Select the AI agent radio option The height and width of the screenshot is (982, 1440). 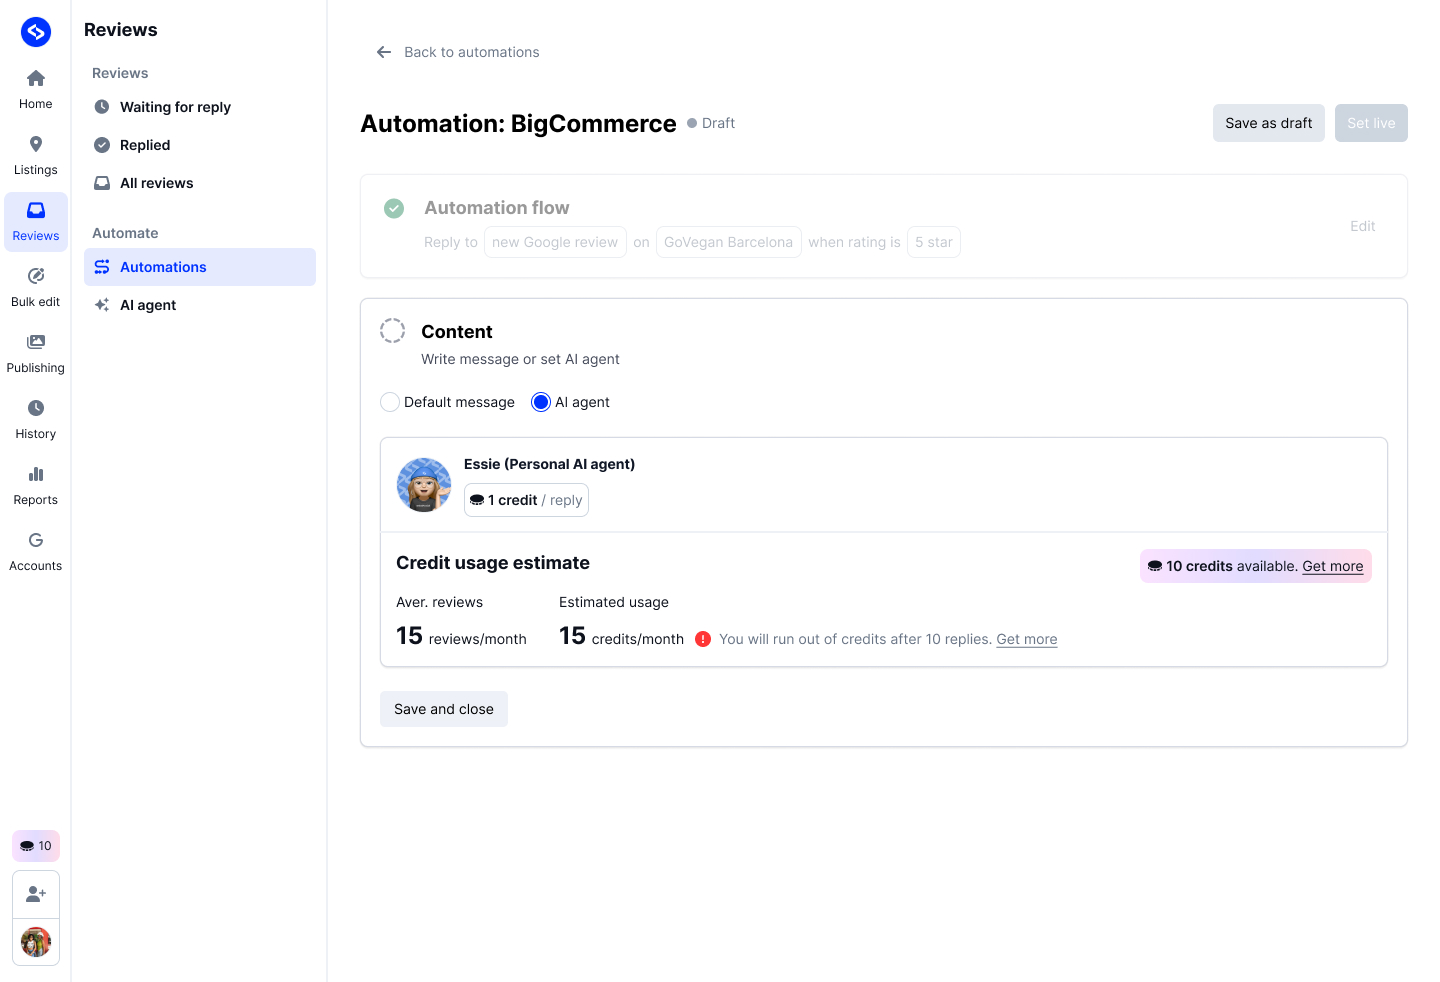541,402
